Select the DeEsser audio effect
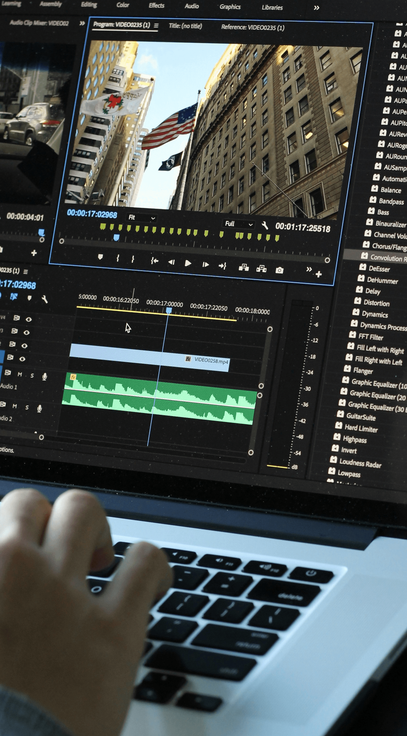 pyautogui.click(x=368, y=268)
